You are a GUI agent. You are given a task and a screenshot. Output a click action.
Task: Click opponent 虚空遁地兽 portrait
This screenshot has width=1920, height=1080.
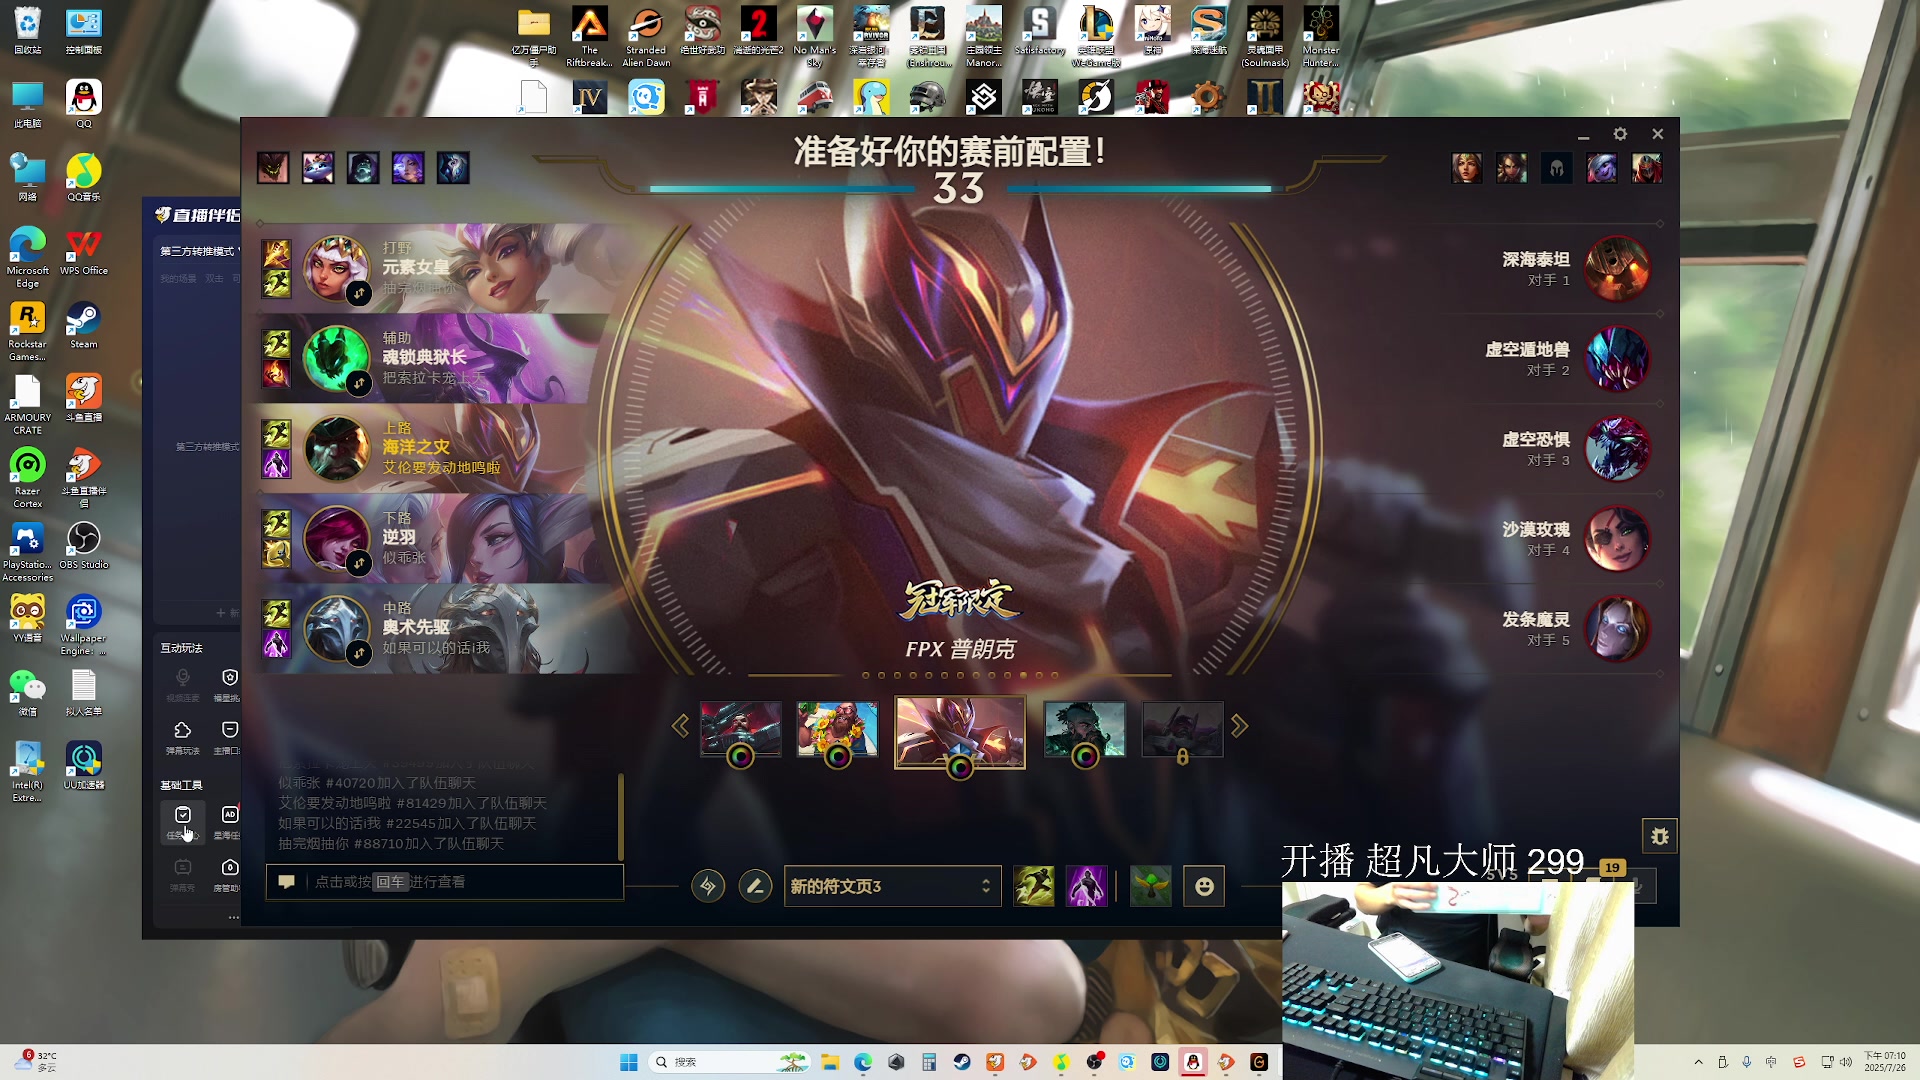tap(1618, 359)
